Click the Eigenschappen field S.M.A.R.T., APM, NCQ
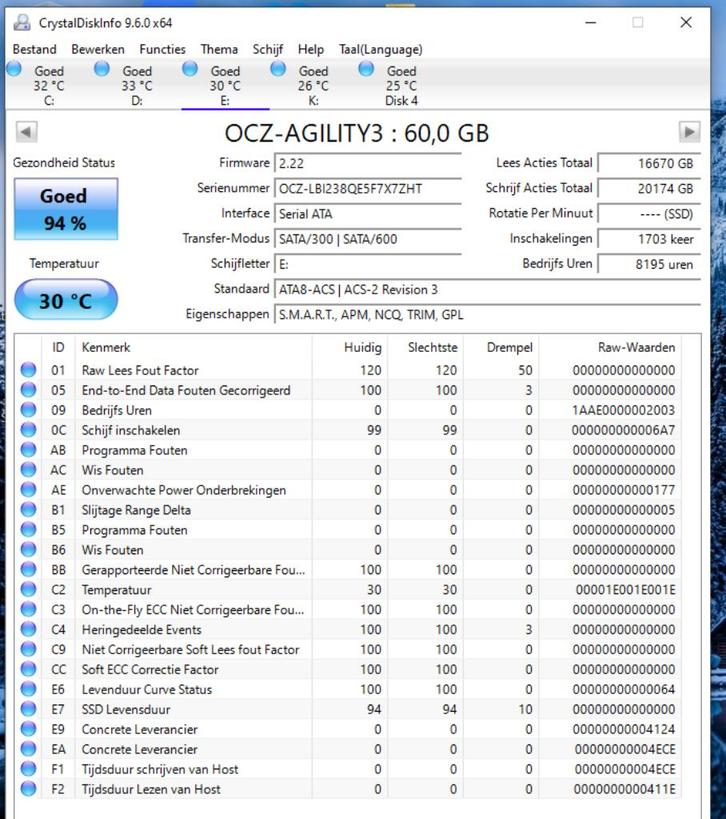 (x=487, y=314)
